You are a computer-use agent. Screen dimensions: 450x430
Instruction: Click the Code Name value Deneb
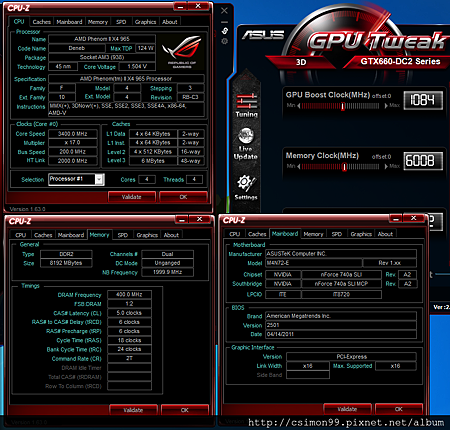[x=77, y=48]
